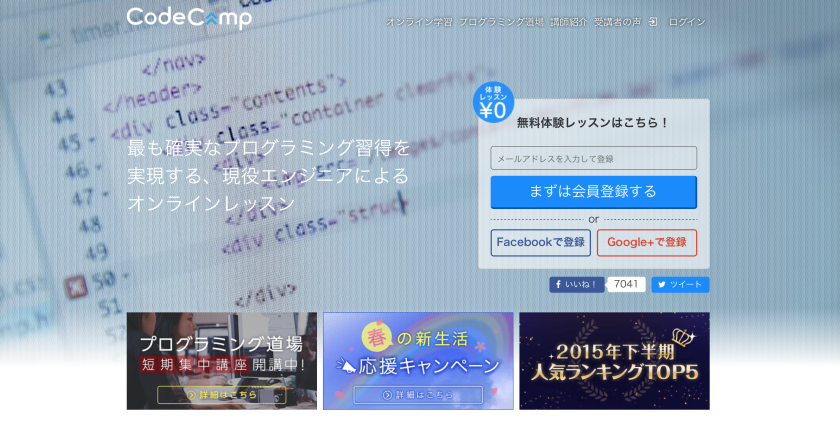Register using the Google+で登録 button

click(x=647, y=242)
